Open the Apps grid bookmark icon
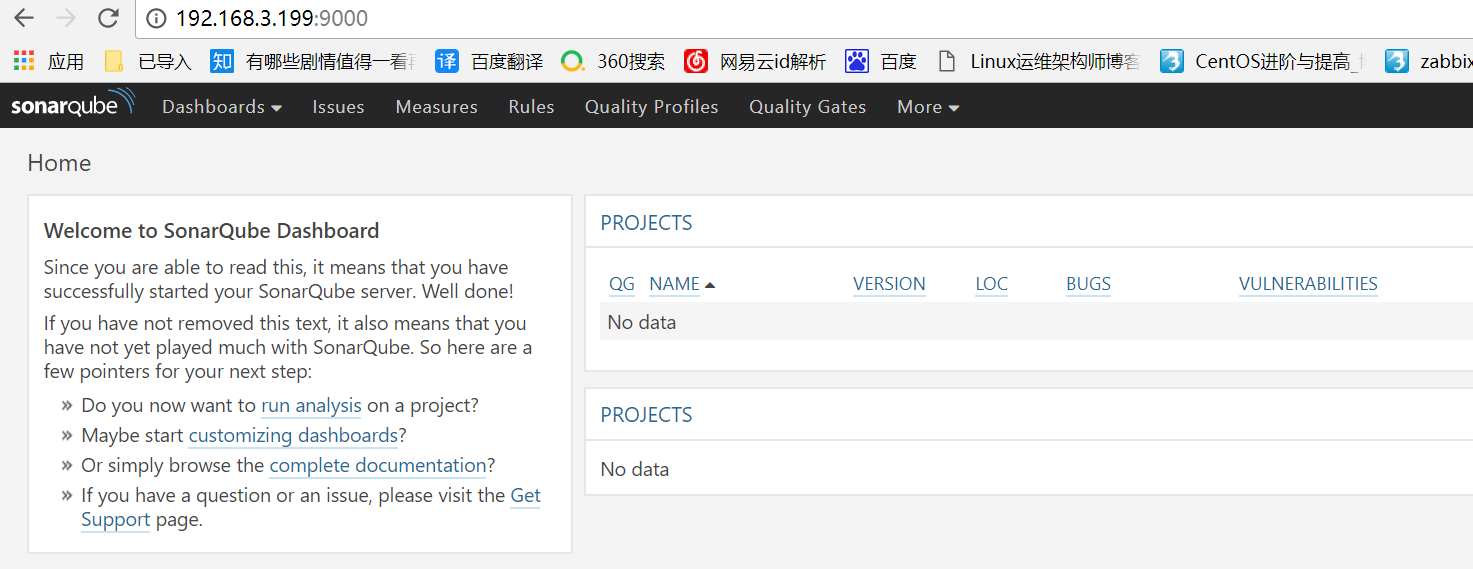Screen dimensions: 1473x569 pyautogui.click(x=24, y=61)
